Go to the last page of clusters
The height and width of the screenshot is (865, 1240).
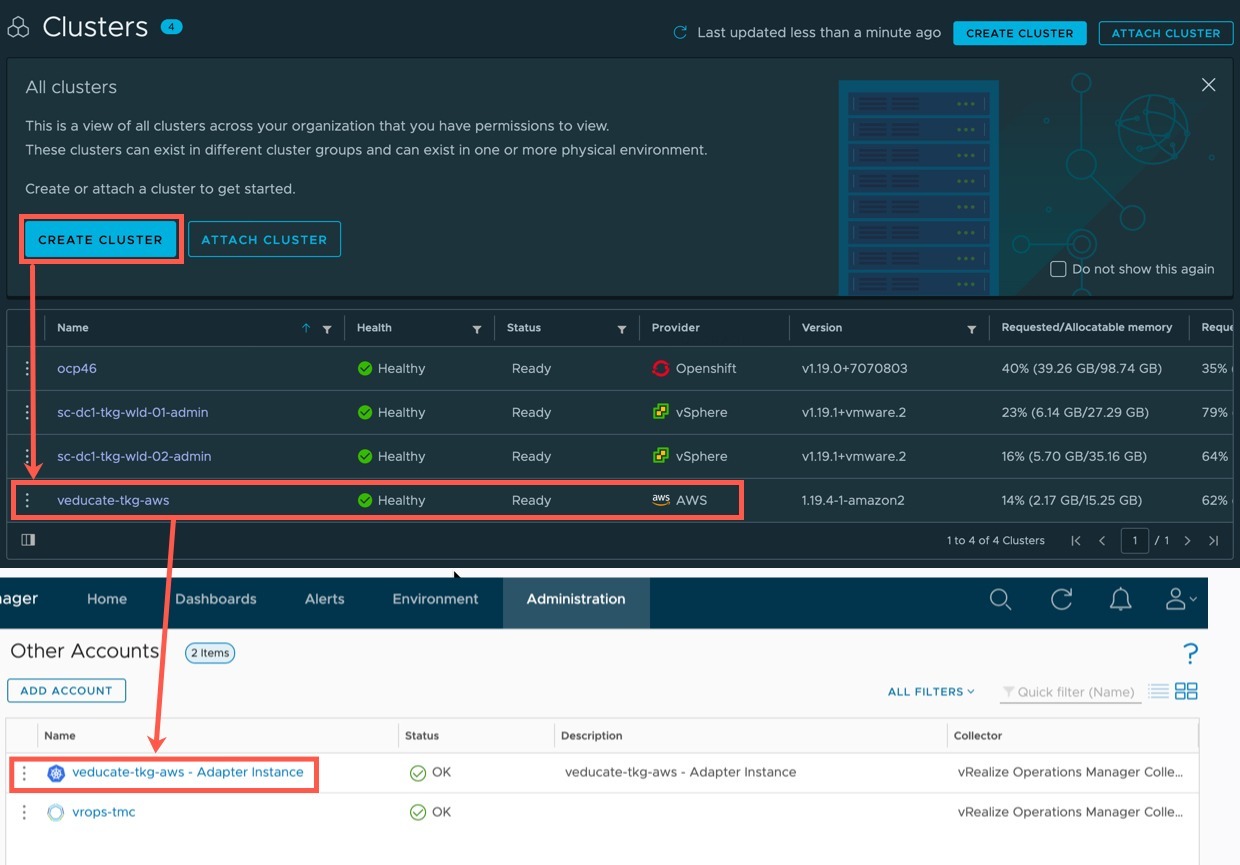tap(1213, 541)
